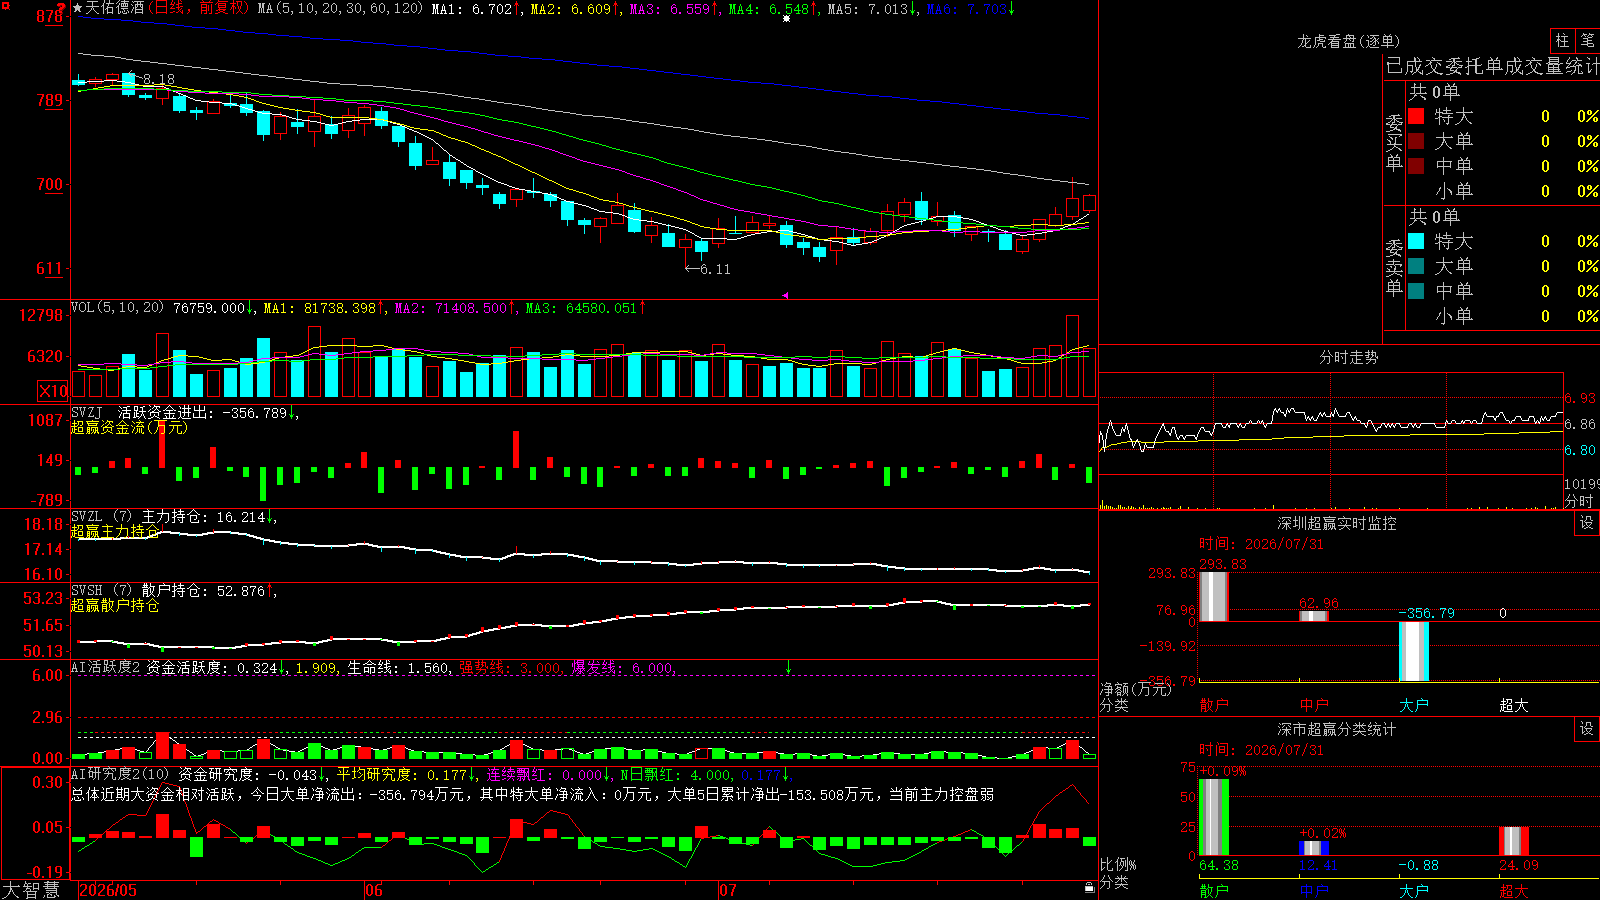Click the 散户 64.38 bar in 分类统计

(1213, 817)
